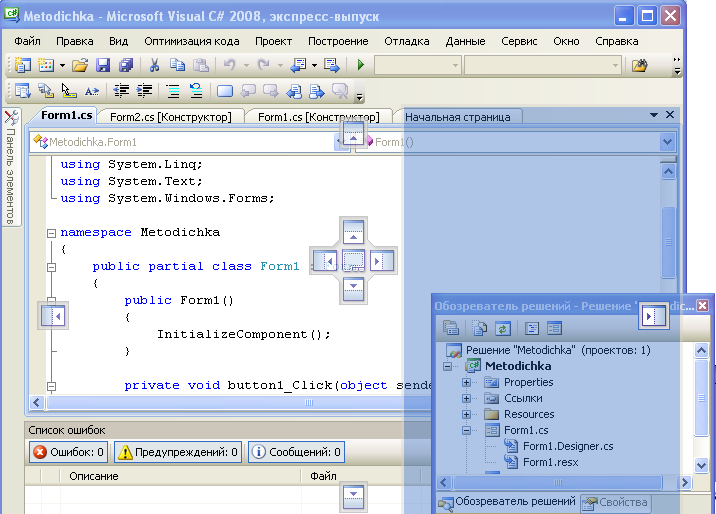Click the Add New Item icon
The image size is (716, 514).
pos(46,65)
